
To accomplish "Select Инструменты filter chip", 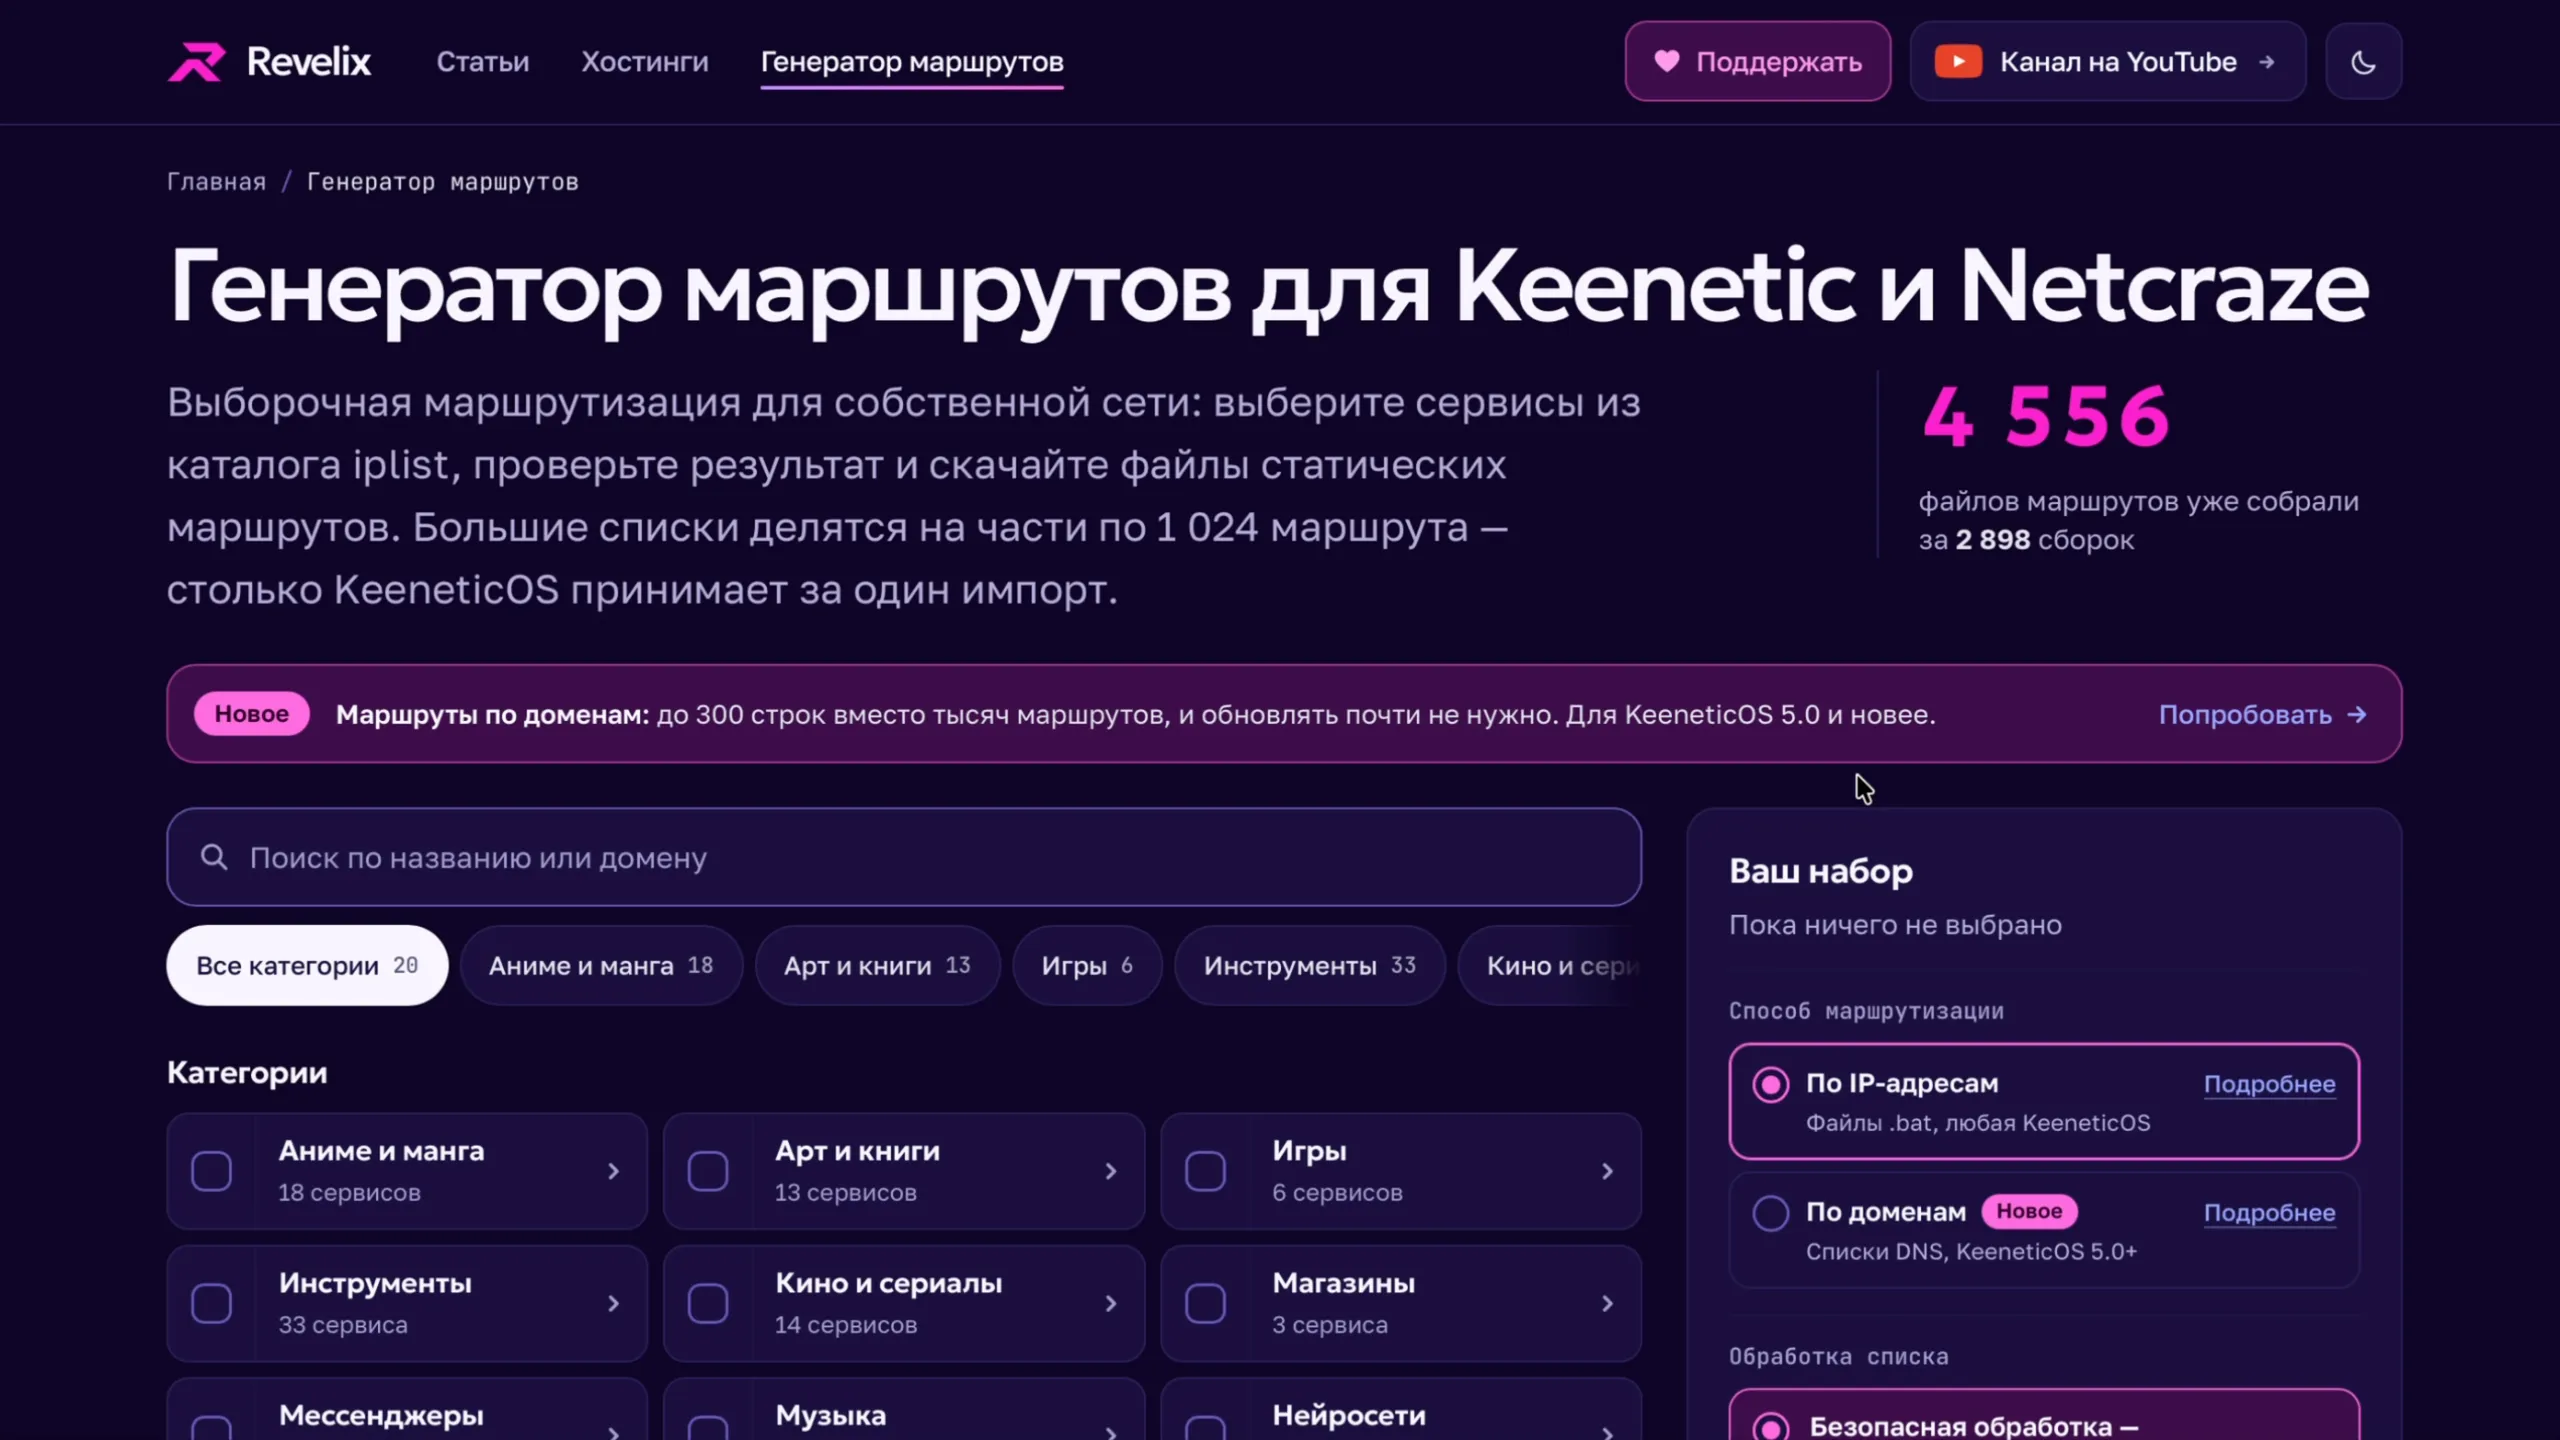I will tap(1309, 965).
